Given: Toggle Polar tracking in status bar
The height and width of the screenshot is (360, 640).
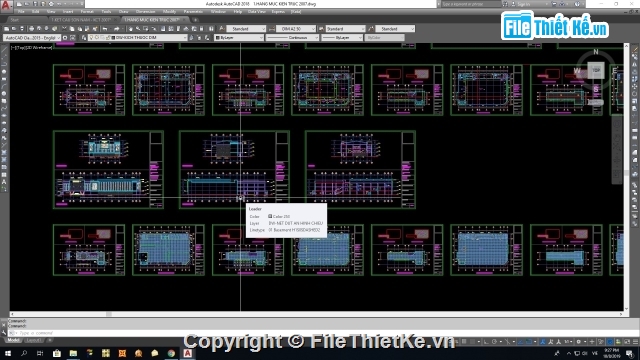Looking at the screenshot, I should click(494, 342).
